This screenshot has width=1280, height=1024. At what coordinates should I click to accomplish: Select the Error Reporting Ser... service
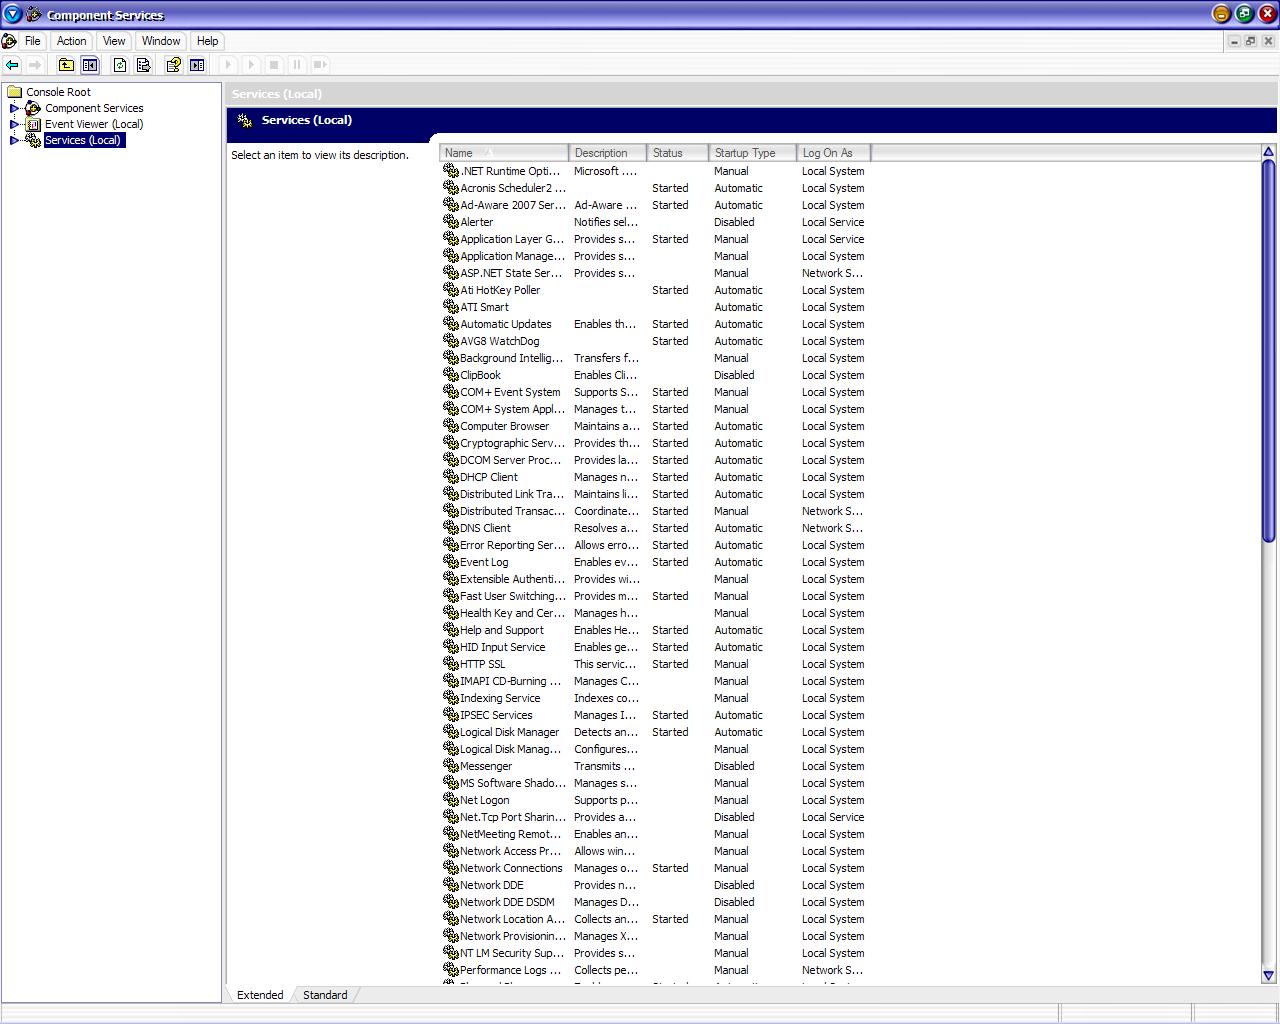[654, 545]
